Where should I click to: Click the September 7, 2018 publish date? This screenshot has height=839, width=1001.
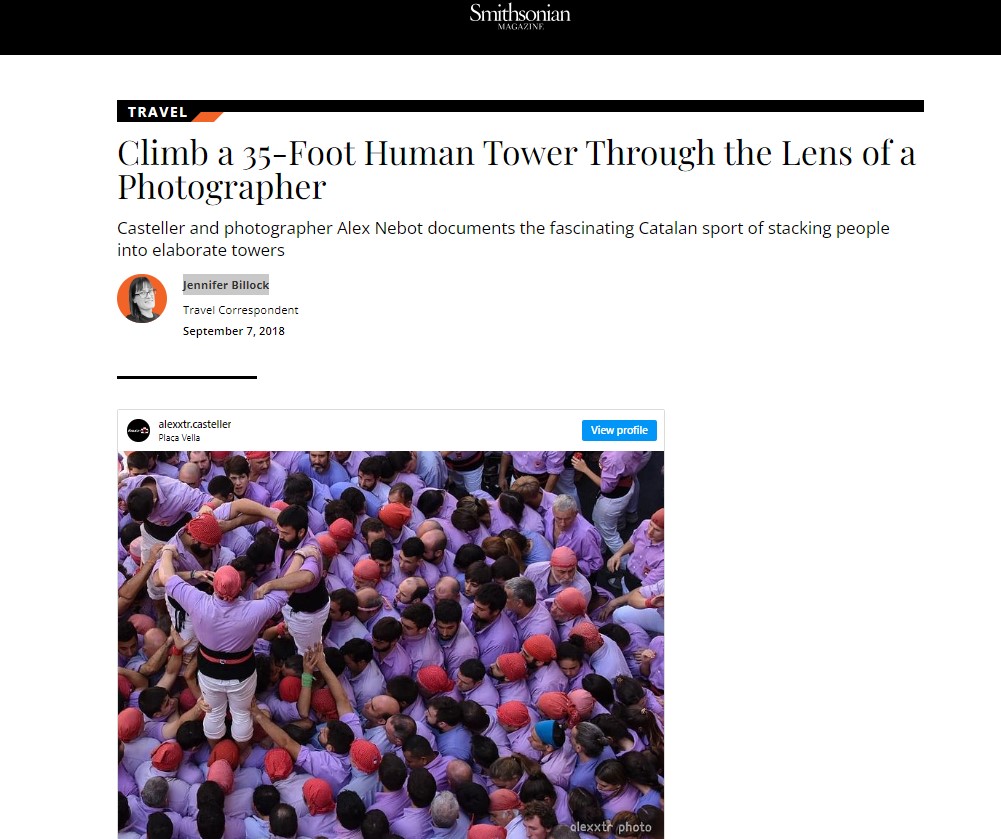coord(234,331)
